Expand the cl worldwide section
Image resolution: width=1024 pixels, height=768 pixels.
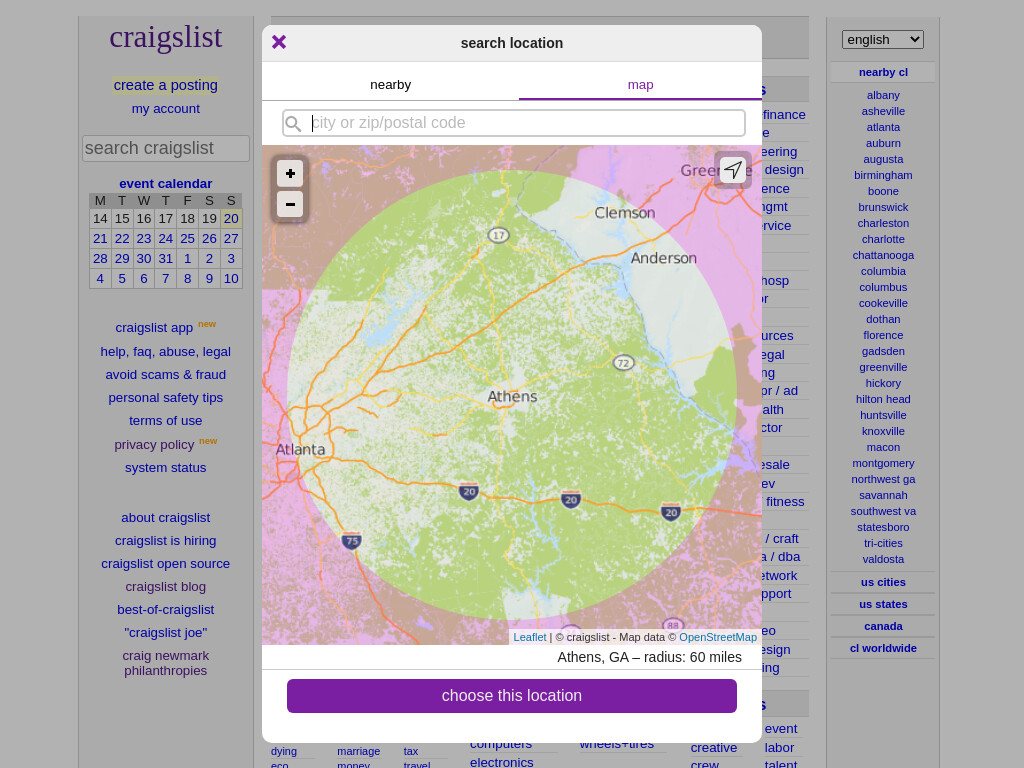tap(883, 648)
